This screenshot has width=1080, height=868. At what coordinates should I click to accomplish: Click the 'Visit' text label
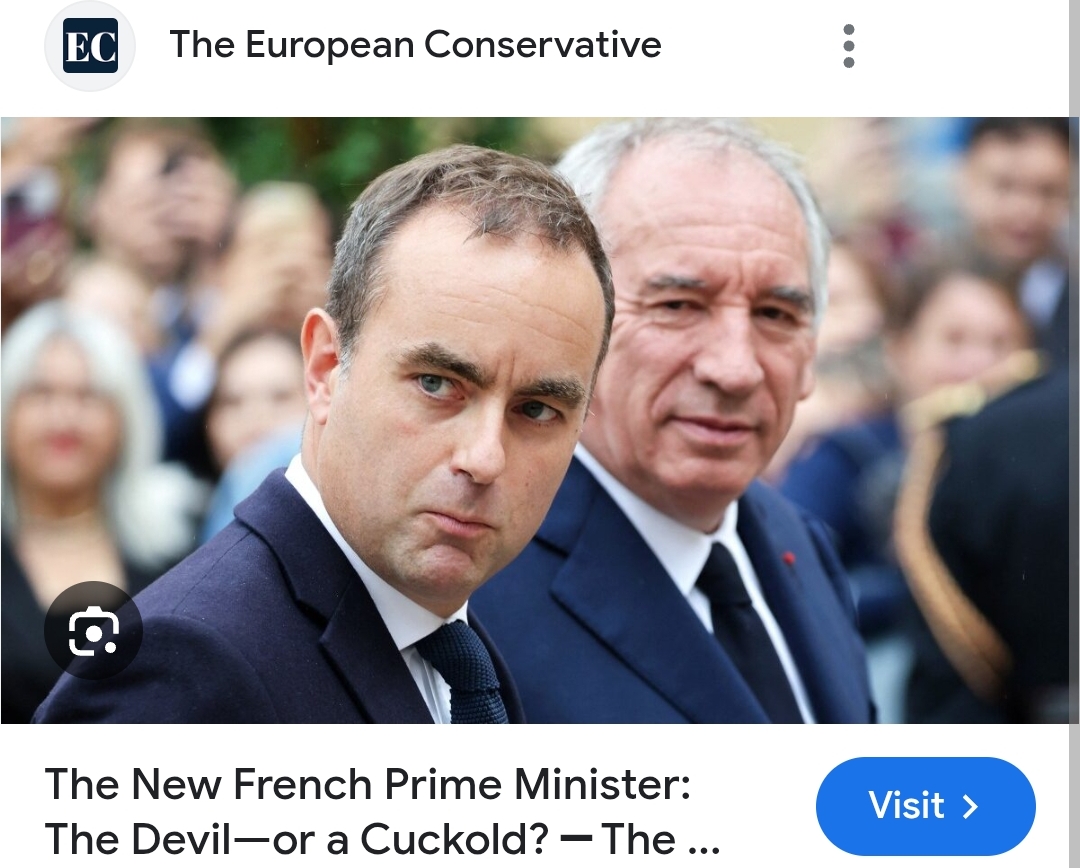click(906, 805)
